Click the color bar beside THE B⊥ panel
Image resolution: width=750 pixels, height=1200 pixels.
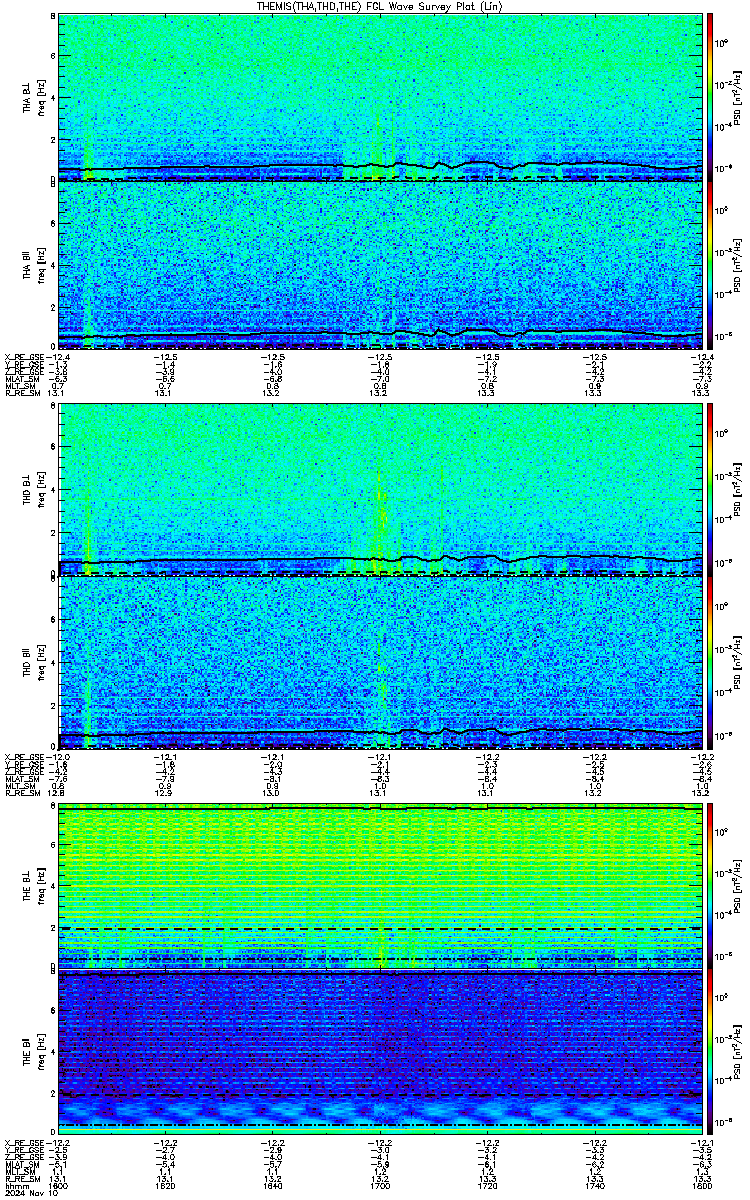[710, 886]
